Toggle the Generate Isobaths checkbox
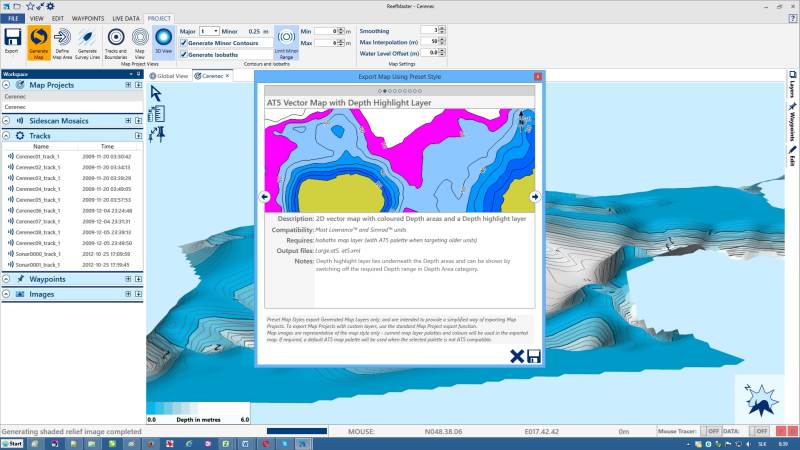Screen dimensions: 800x450 coord(183,54)
